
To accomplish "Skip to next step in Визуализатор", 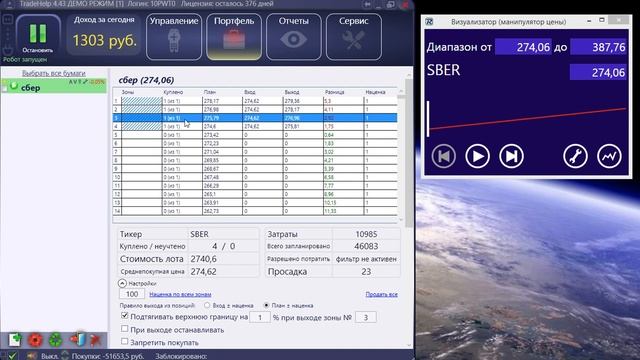I will (511, 156).
